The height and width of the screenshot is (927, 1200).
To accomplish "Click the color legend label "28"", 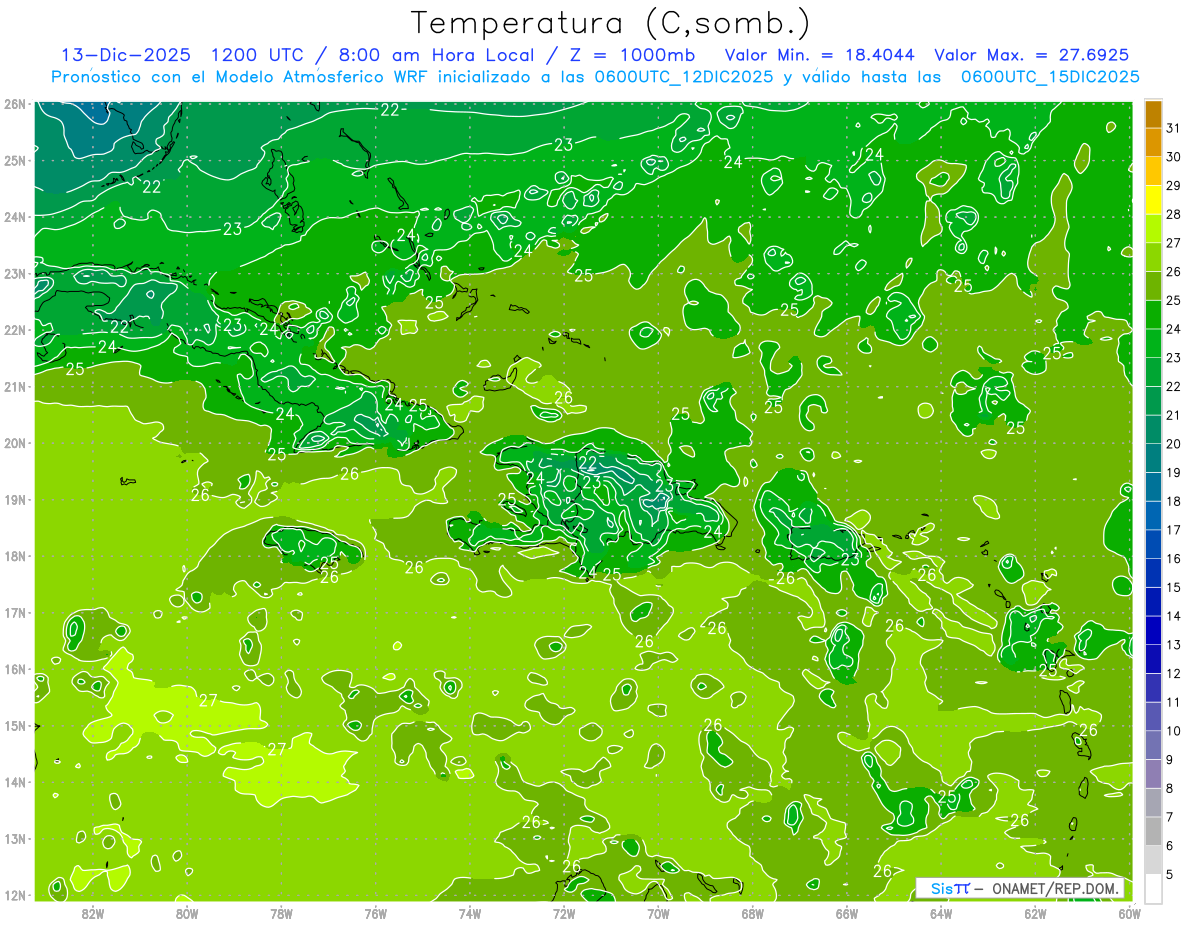I will (x=1174, y=214).
